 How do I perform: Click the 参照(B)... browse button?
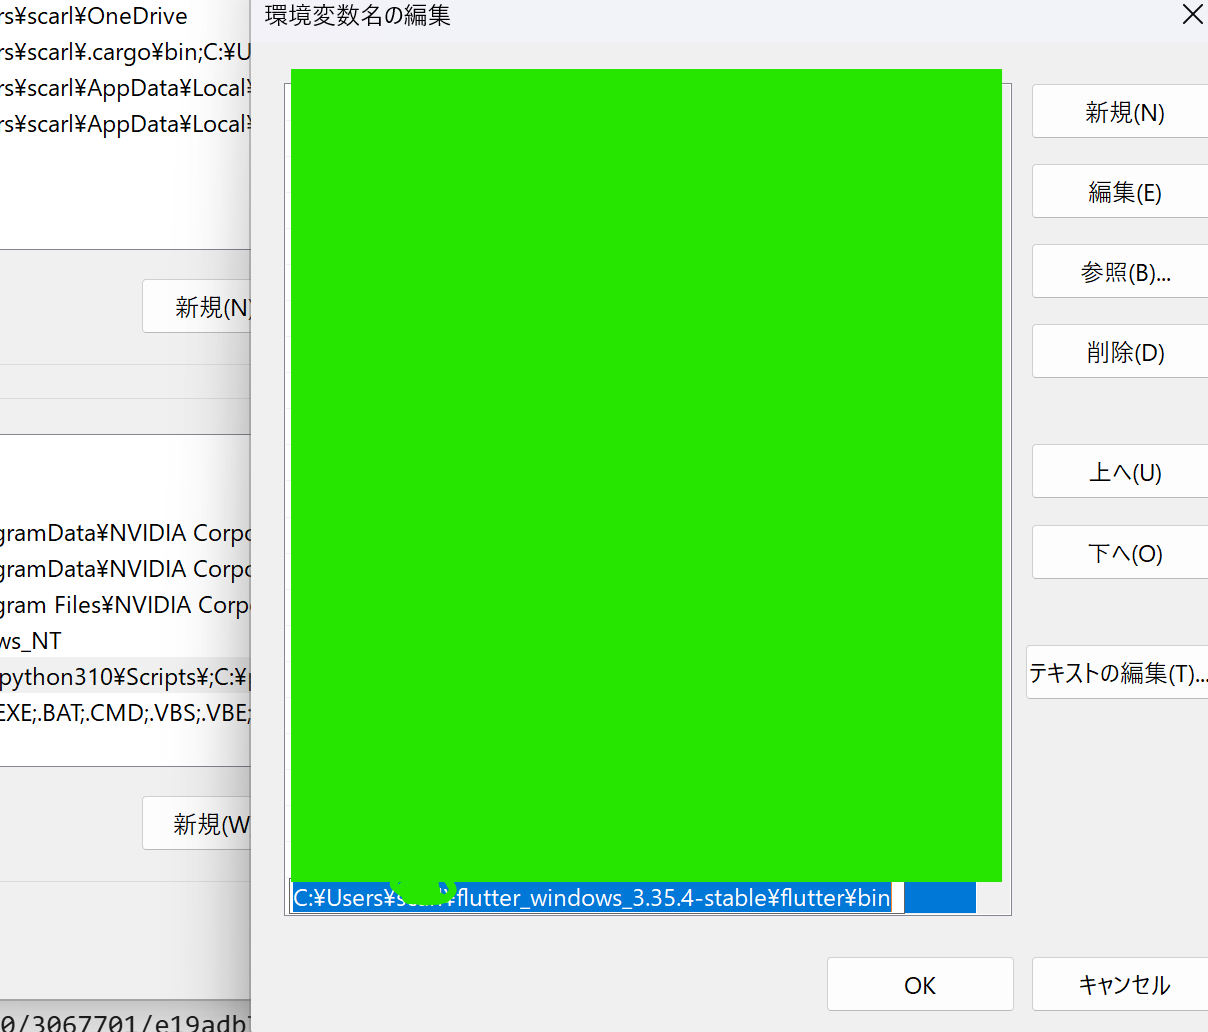click(x=1122, y=272)
